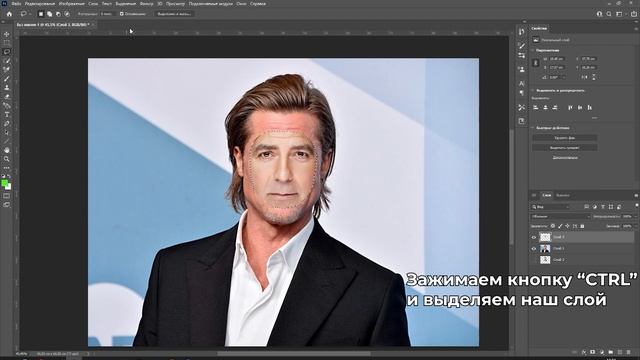The height and width of the screenshot is (360, 640).
Task: Collapse the align and distribute section
Action: (x=533, y=91)
